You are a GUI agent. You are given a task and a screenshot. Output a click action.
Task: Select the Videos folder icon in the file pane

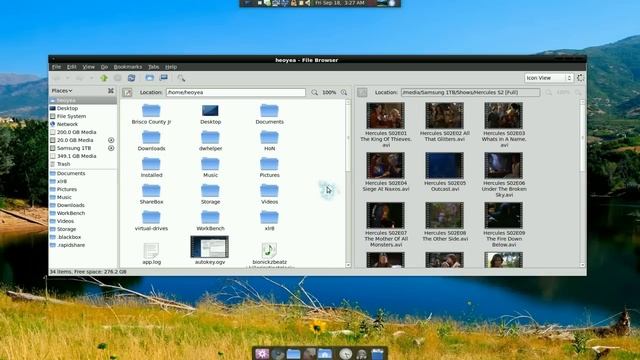coord(269,190)
